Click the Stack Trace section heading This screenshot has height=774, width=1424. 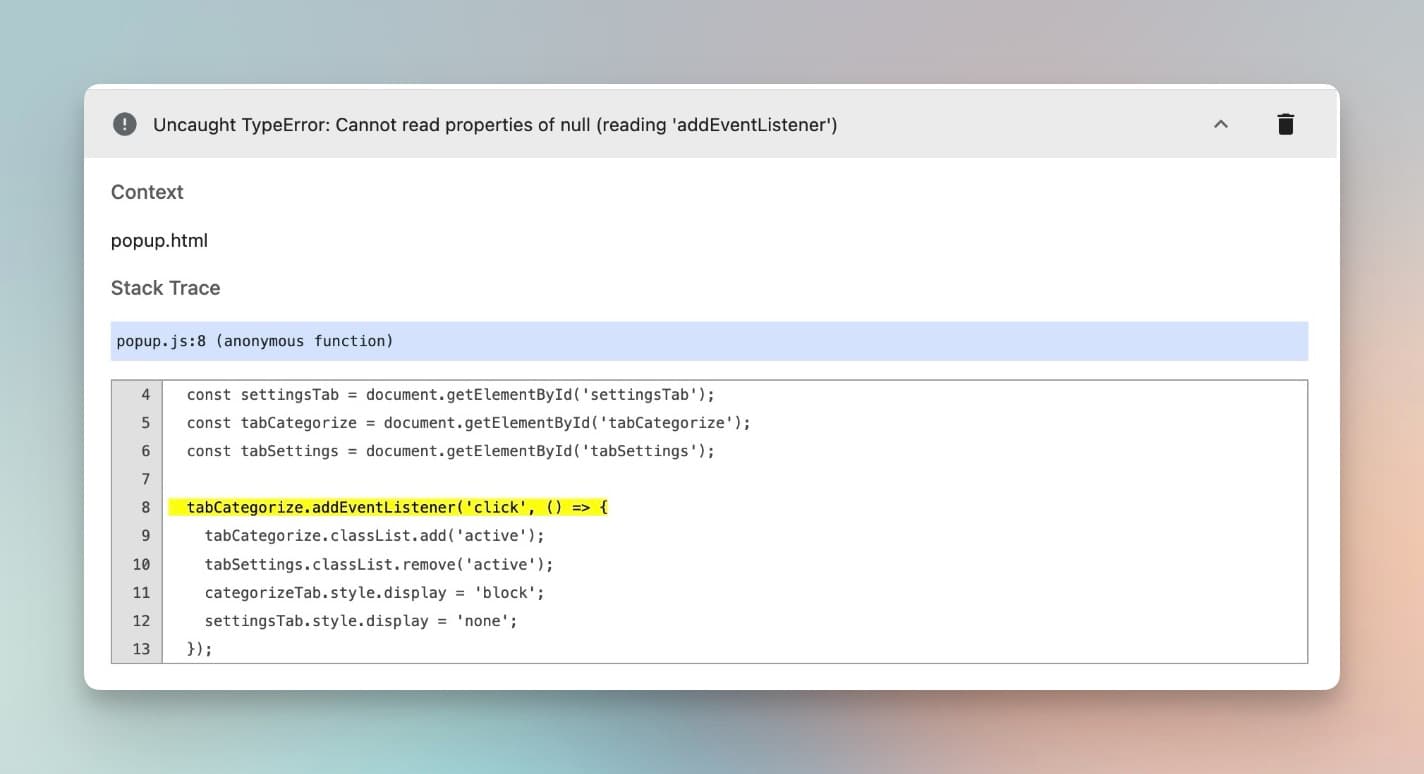click(x=165, y=288)
